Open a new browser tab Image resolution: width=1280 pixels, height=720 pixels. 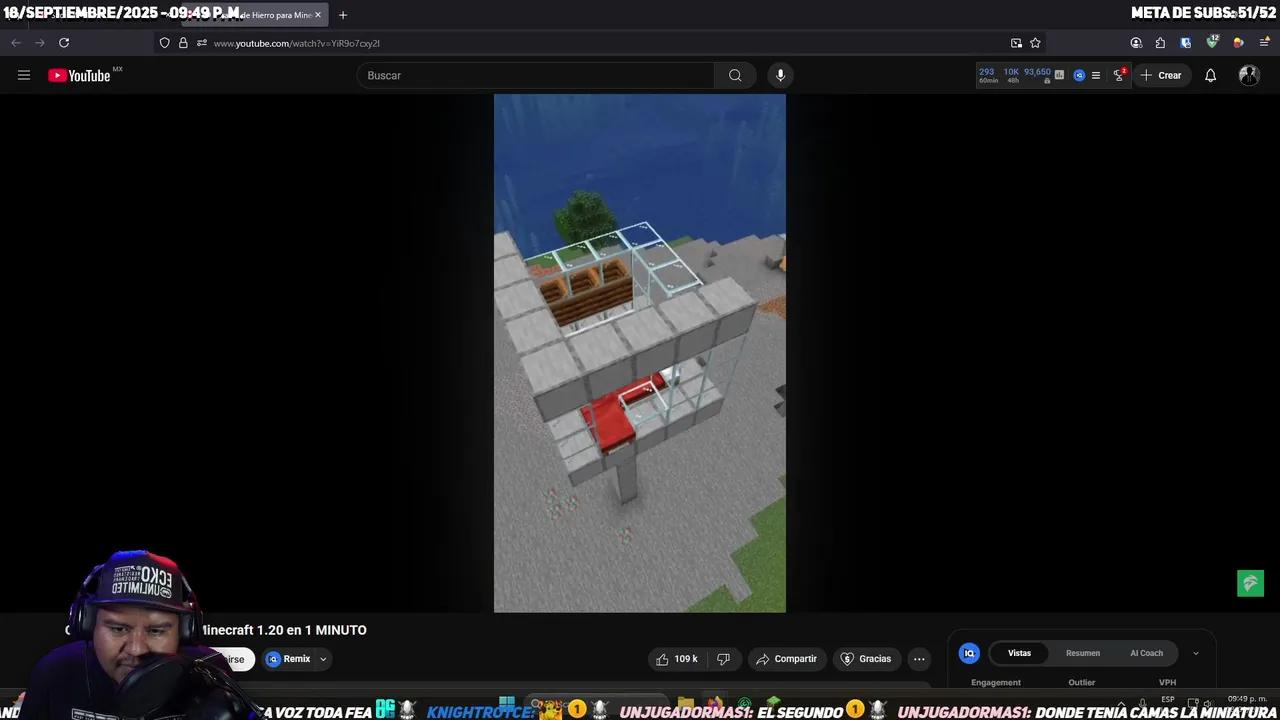click(x=343, y=15)
